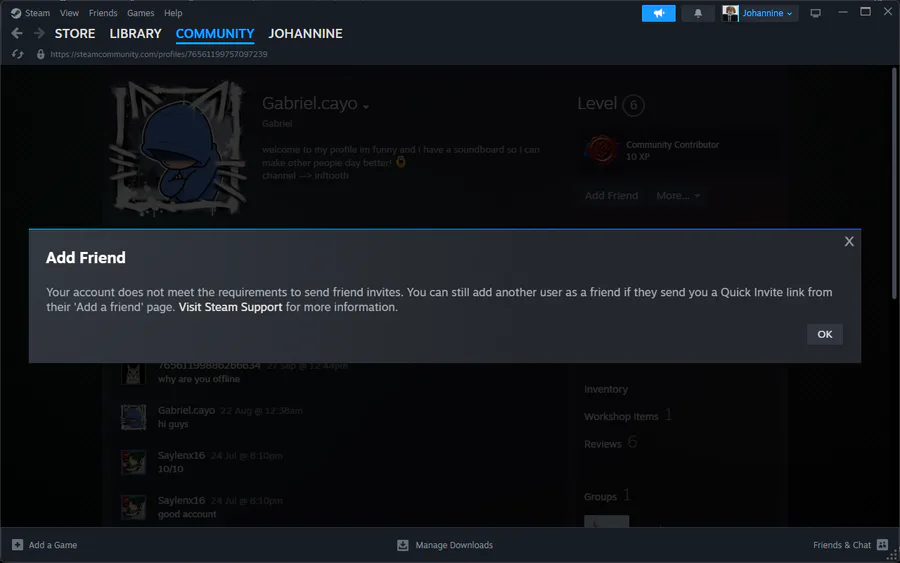Open the Reviews link

coord(603,444)
